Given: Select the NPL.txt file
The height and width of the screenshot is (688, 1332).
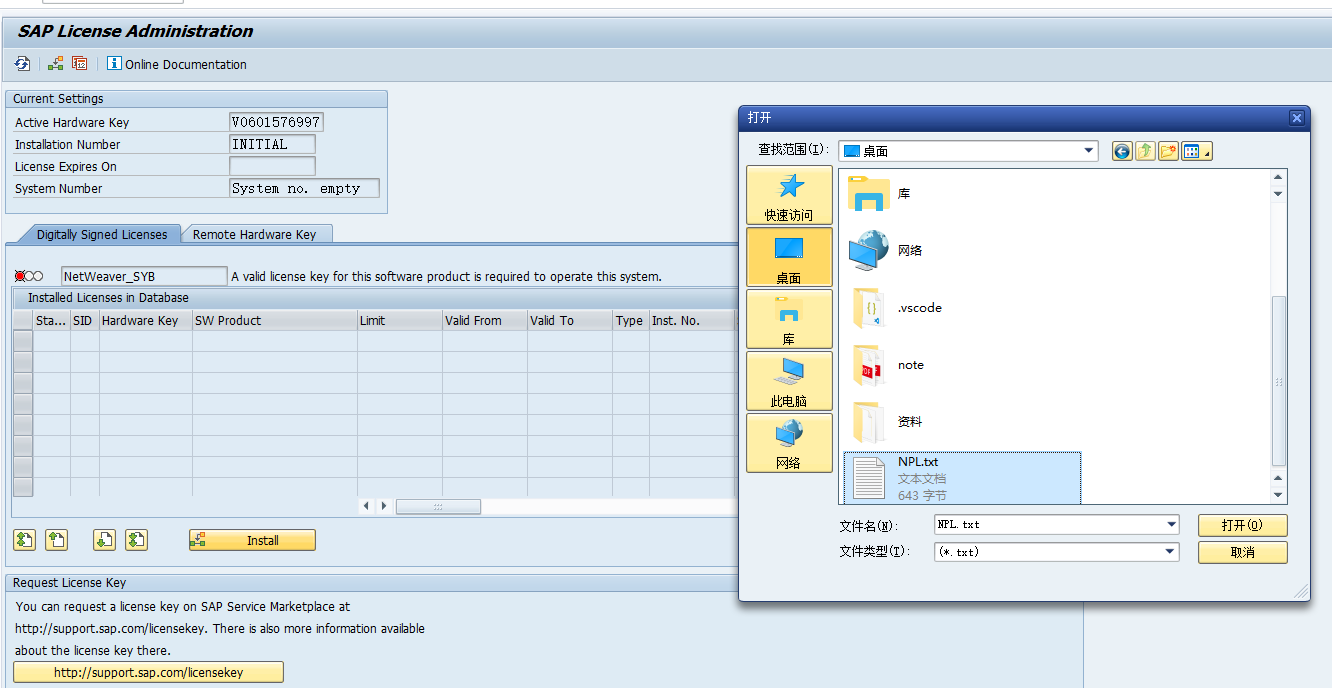Looking at the screenshot, I should pos(962,478).
